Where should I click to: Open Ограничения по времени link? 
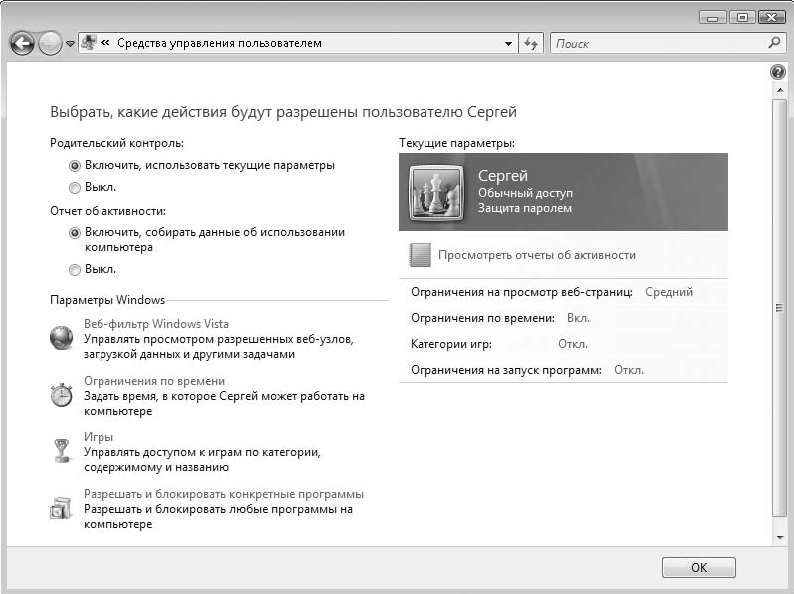(154, 381)
